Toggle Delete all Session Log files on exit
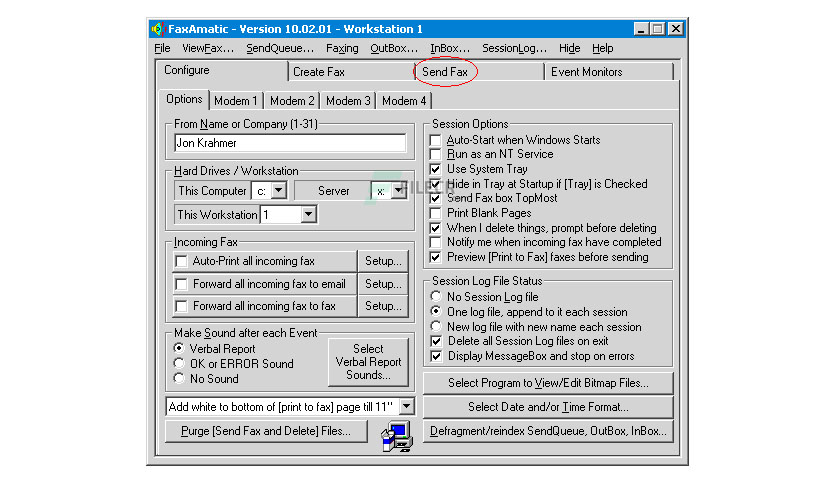The height and width of the screenshot is (484, 836). [x=436, y=341]
